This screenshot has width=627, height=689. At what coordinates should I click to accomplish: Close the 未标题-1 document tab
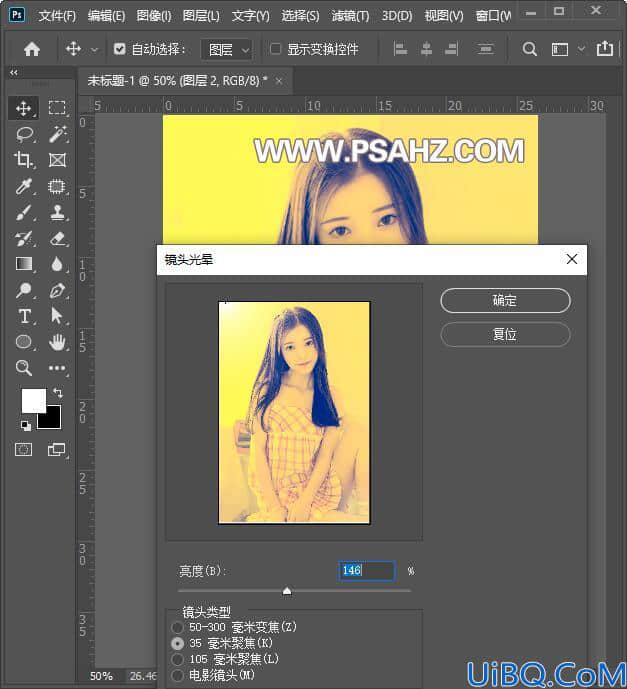coord(279,81)
